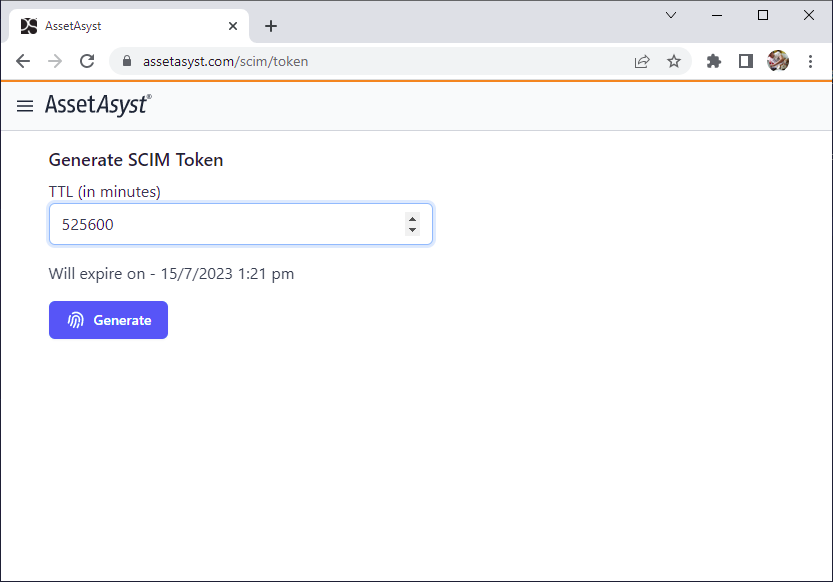The width and height of the screenshot is (833, 582).
Task: Close the AssetAsyst tab
Action: pyautogui.click(x=233, y=26)
